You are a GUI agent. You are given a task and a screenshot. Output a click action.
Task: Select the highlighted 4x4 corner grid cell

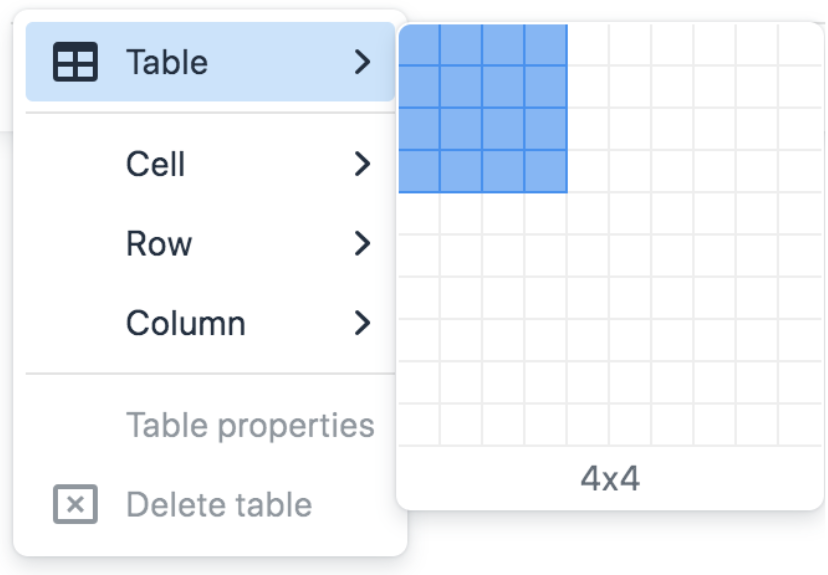[546, 171]
